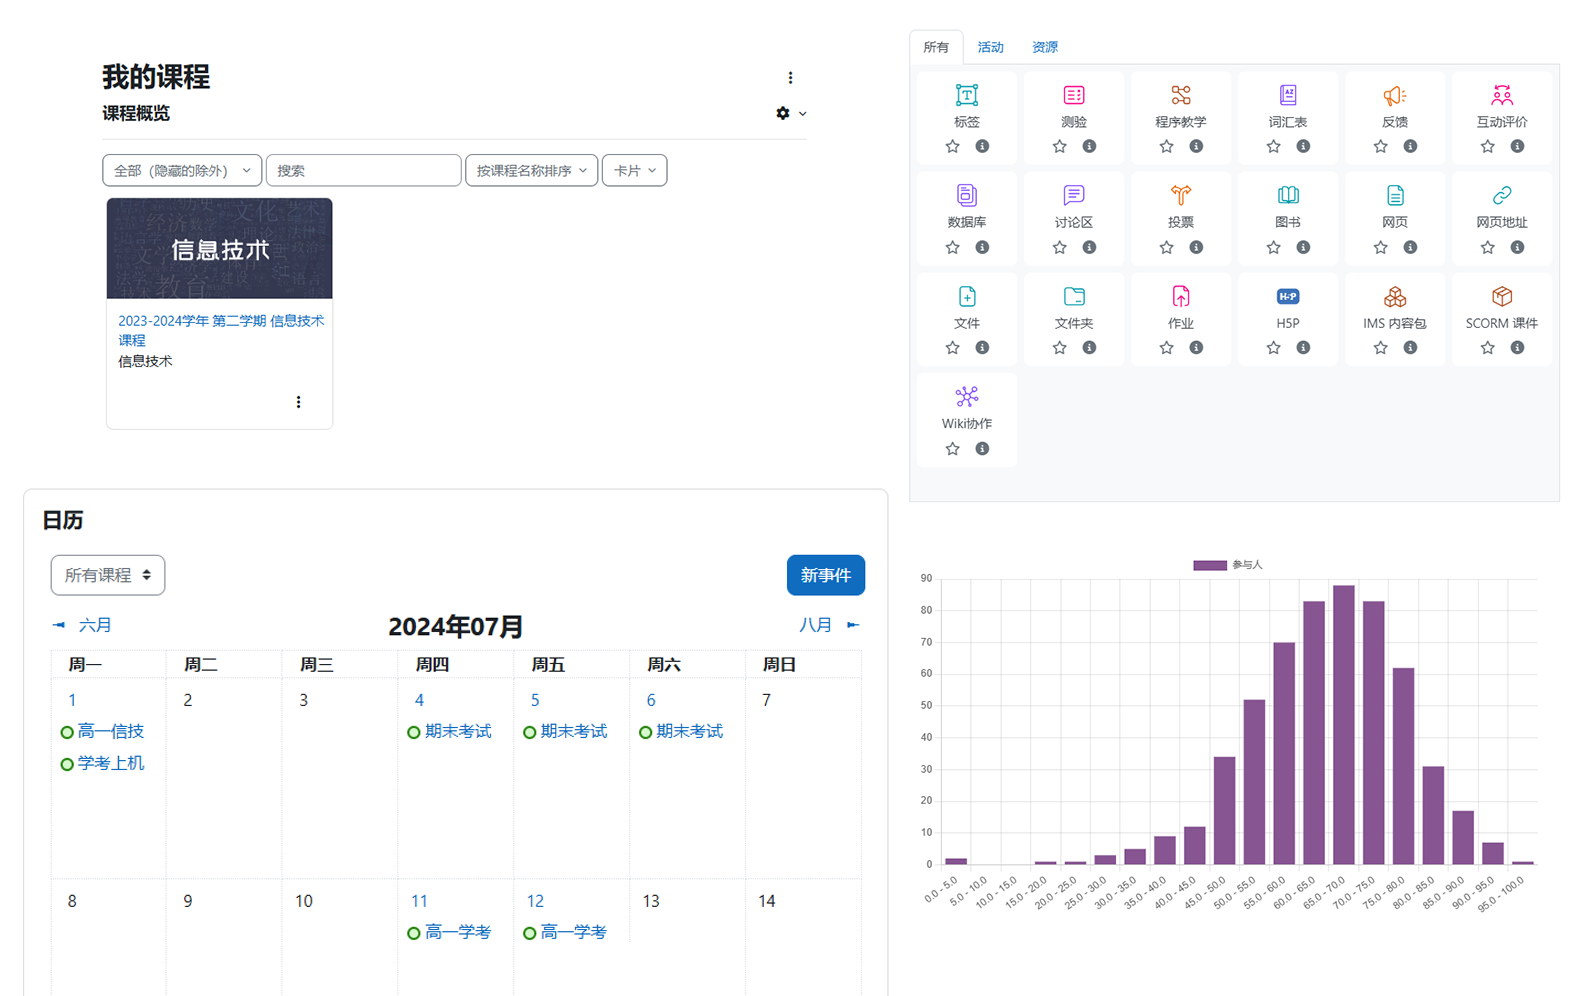This screenshot has width=1588, height=996.
Task: Open info for Wiki协作 activity
Action: point(982,448)
